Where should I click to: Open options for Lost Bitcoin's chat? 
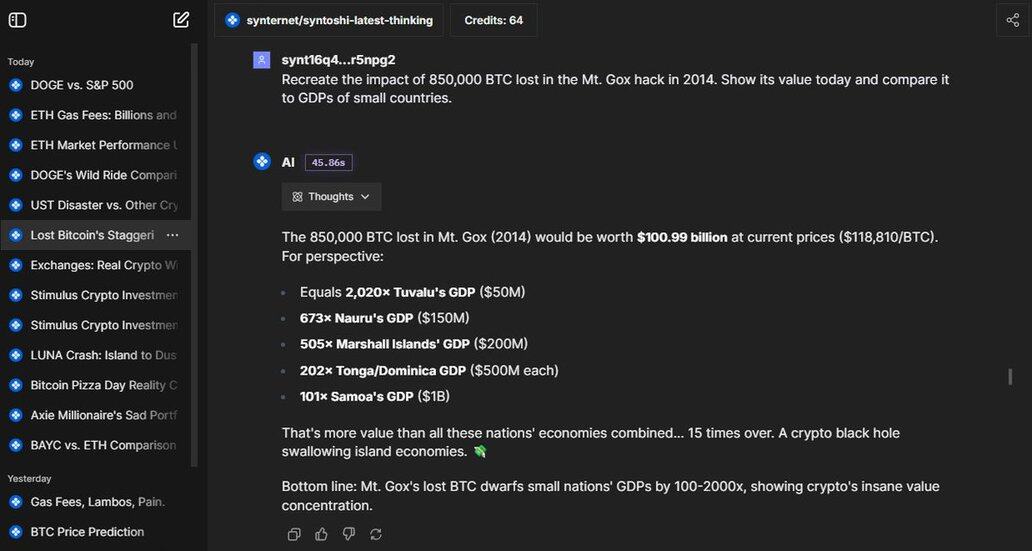(172, 235)
